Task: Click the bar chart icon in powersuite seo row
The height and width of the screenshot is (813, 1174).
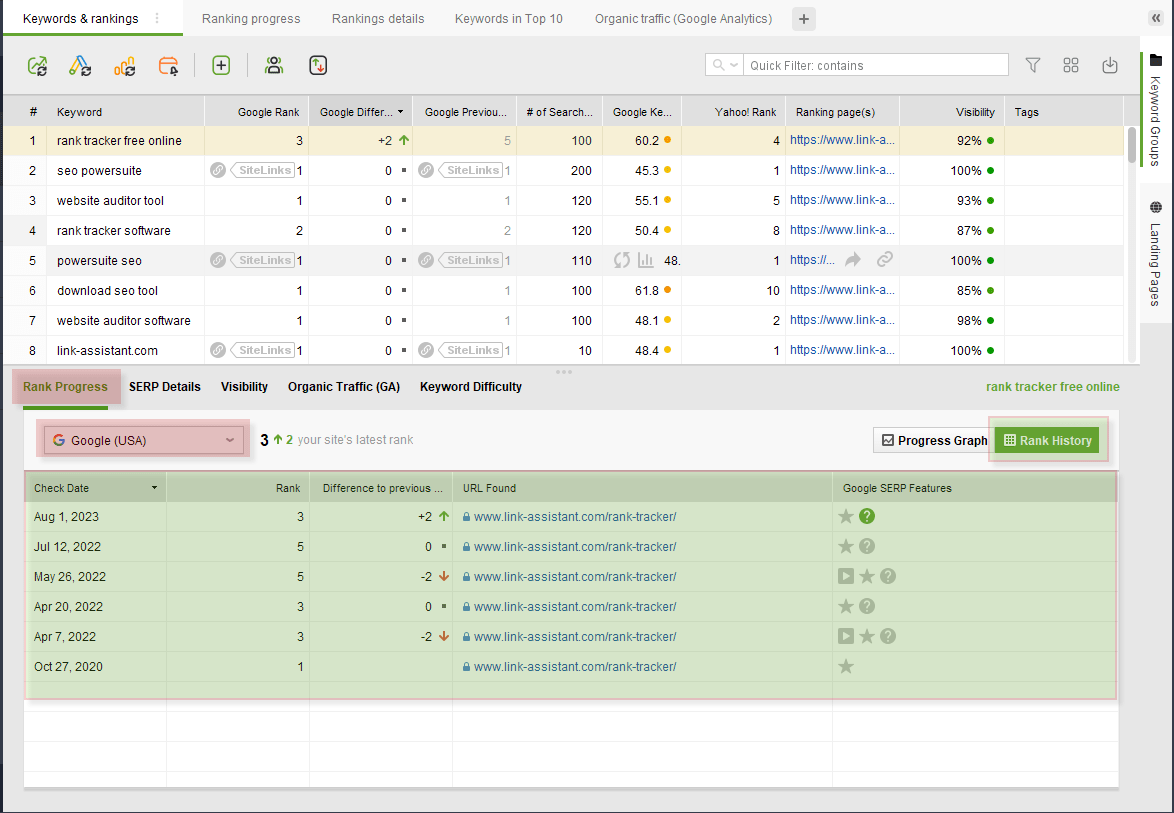Action: 645,260
